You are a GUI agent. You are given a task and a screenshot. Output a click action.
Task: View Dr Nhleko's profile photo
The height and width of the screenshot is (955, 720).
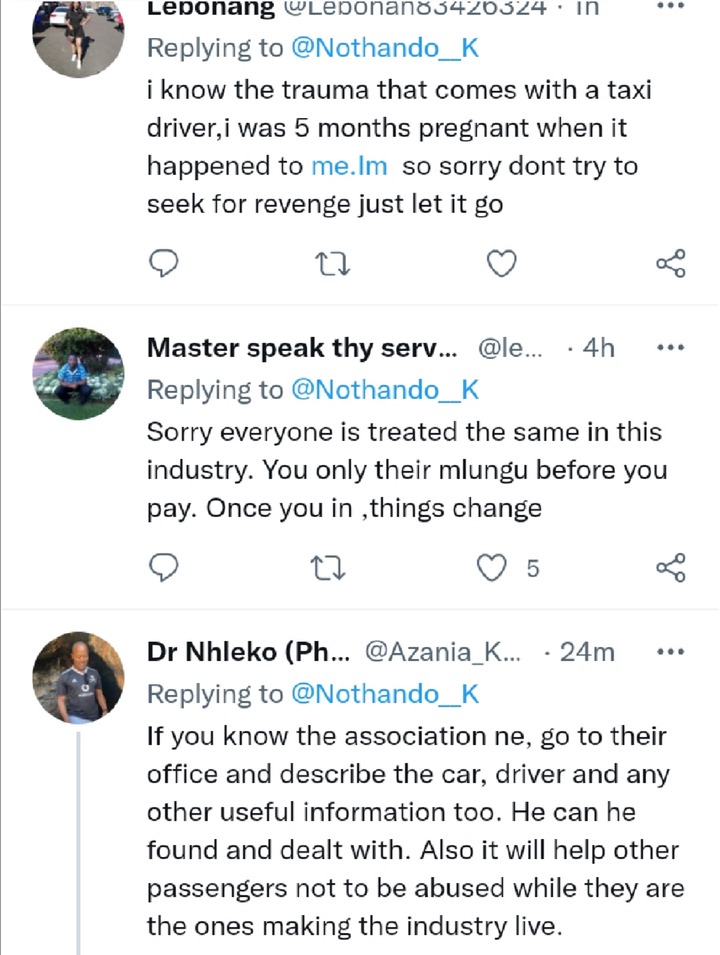78,677
